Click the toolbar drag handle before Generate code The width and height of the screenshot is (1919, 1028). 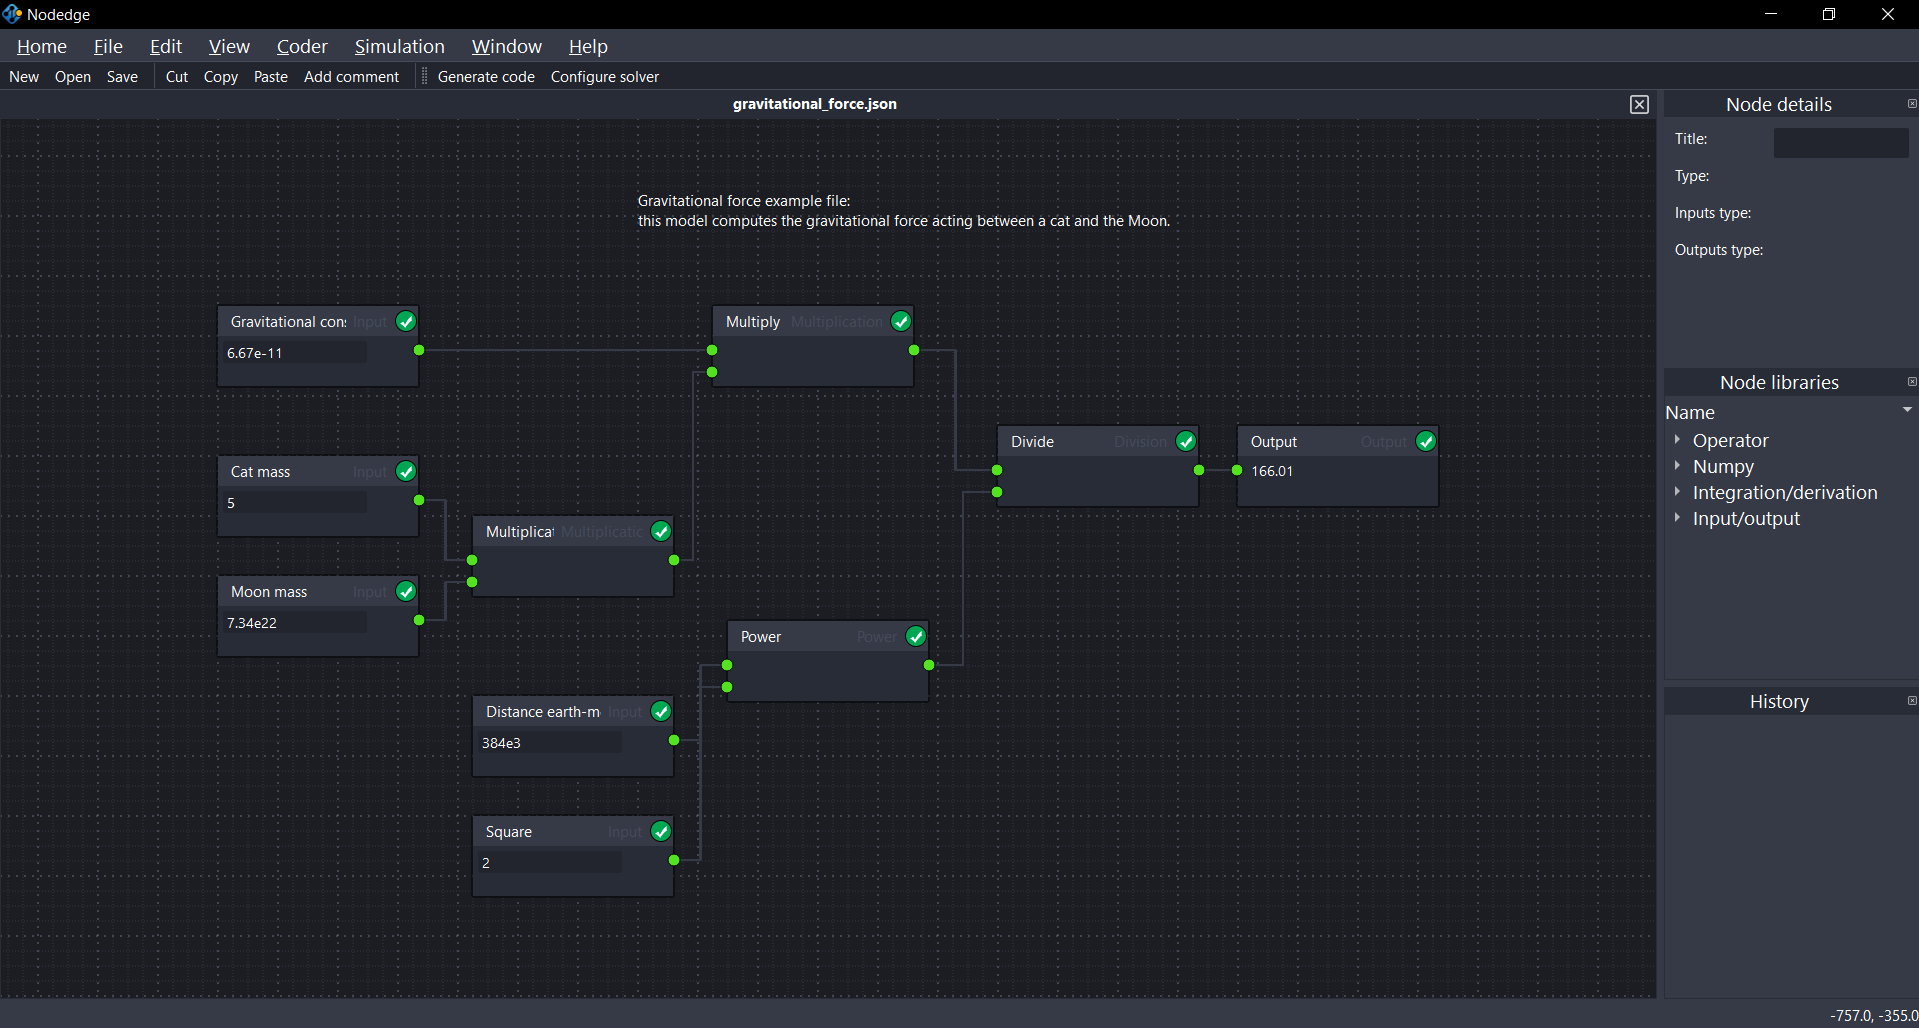(x=424, y=77)
